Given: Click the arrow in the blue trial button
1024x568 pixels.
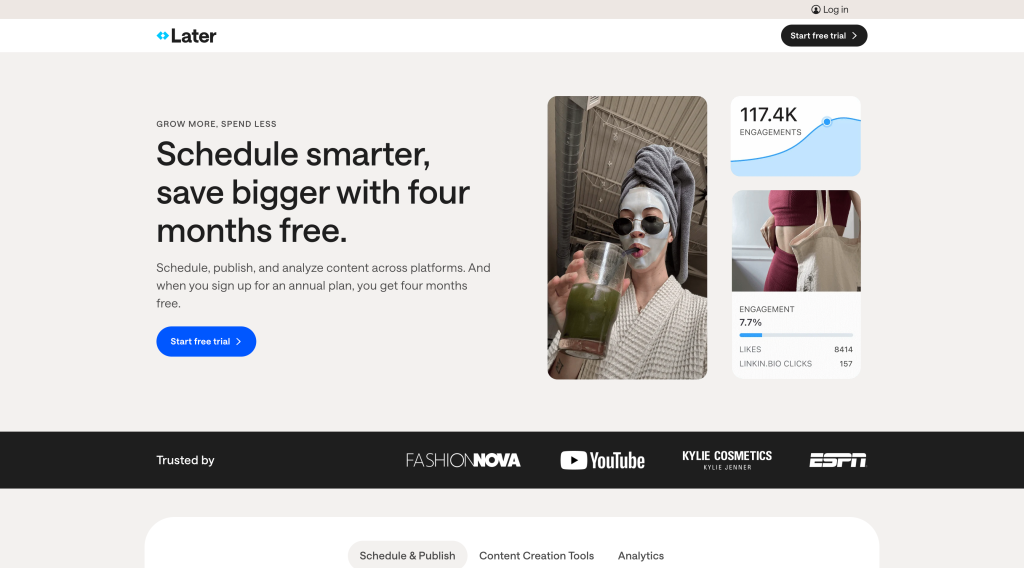Looking at the screenshot, I should [238, 341].
